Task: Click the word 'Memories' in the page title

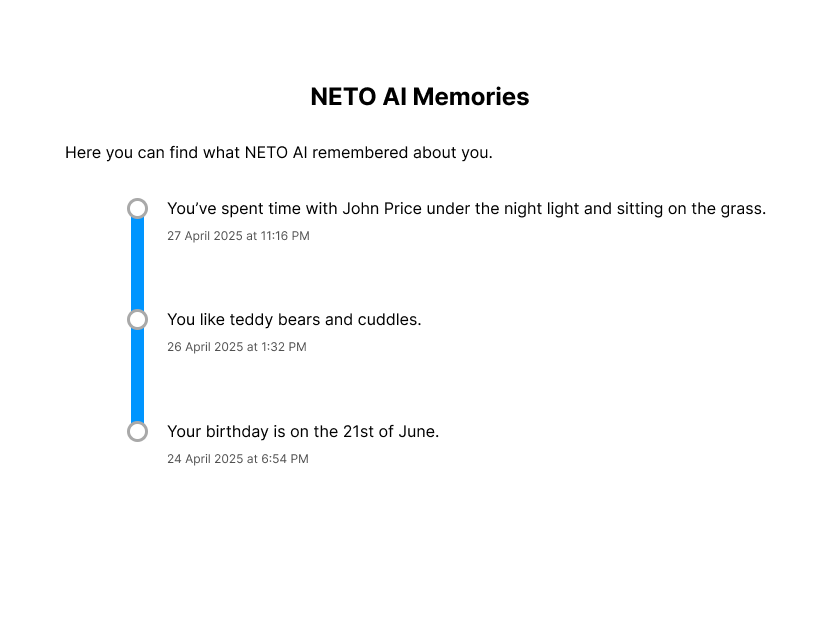Action: pyautogui.click(x=471, y=97)
